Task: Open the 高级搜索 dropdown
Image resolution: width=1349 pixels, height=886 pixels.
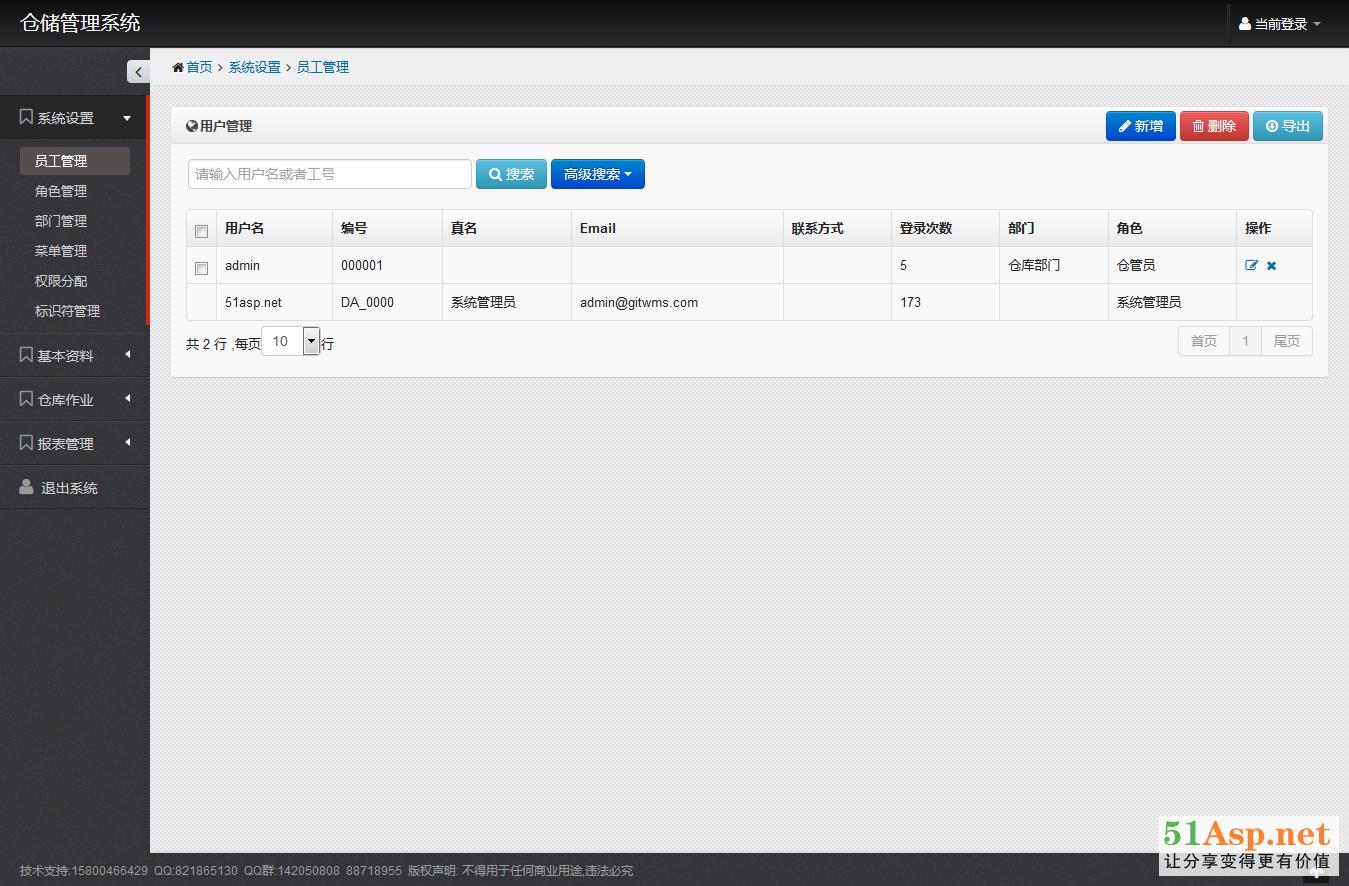Action: (x=597, y=174)
